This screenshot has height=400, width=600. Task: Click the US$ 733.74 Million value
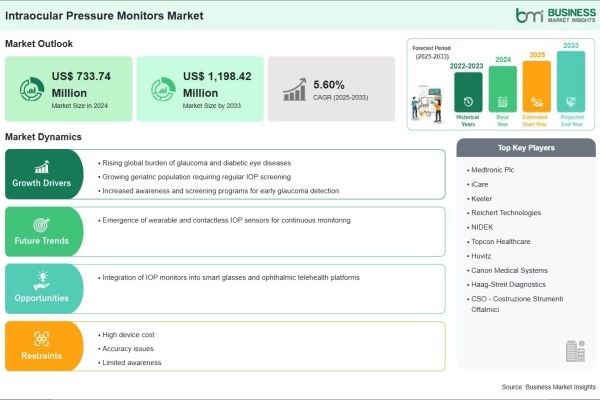(81, 85)
